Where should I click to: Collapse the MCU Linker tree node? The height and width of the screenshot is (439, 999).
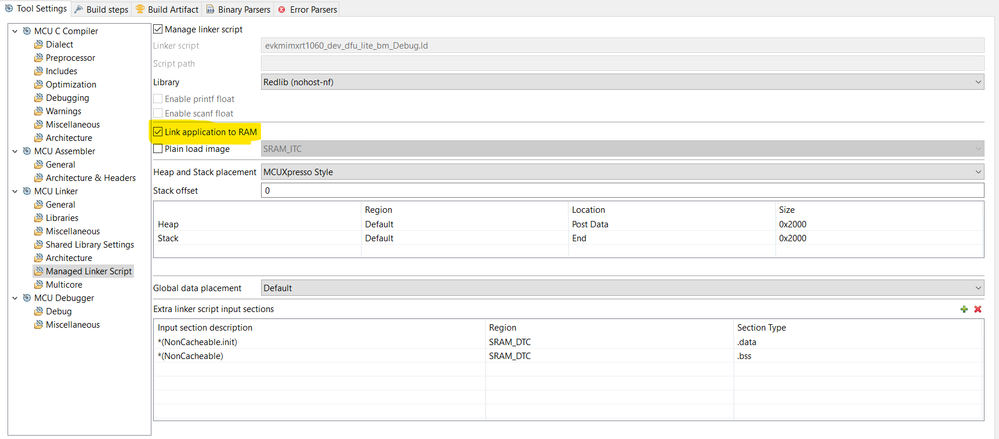coord(14,191)
